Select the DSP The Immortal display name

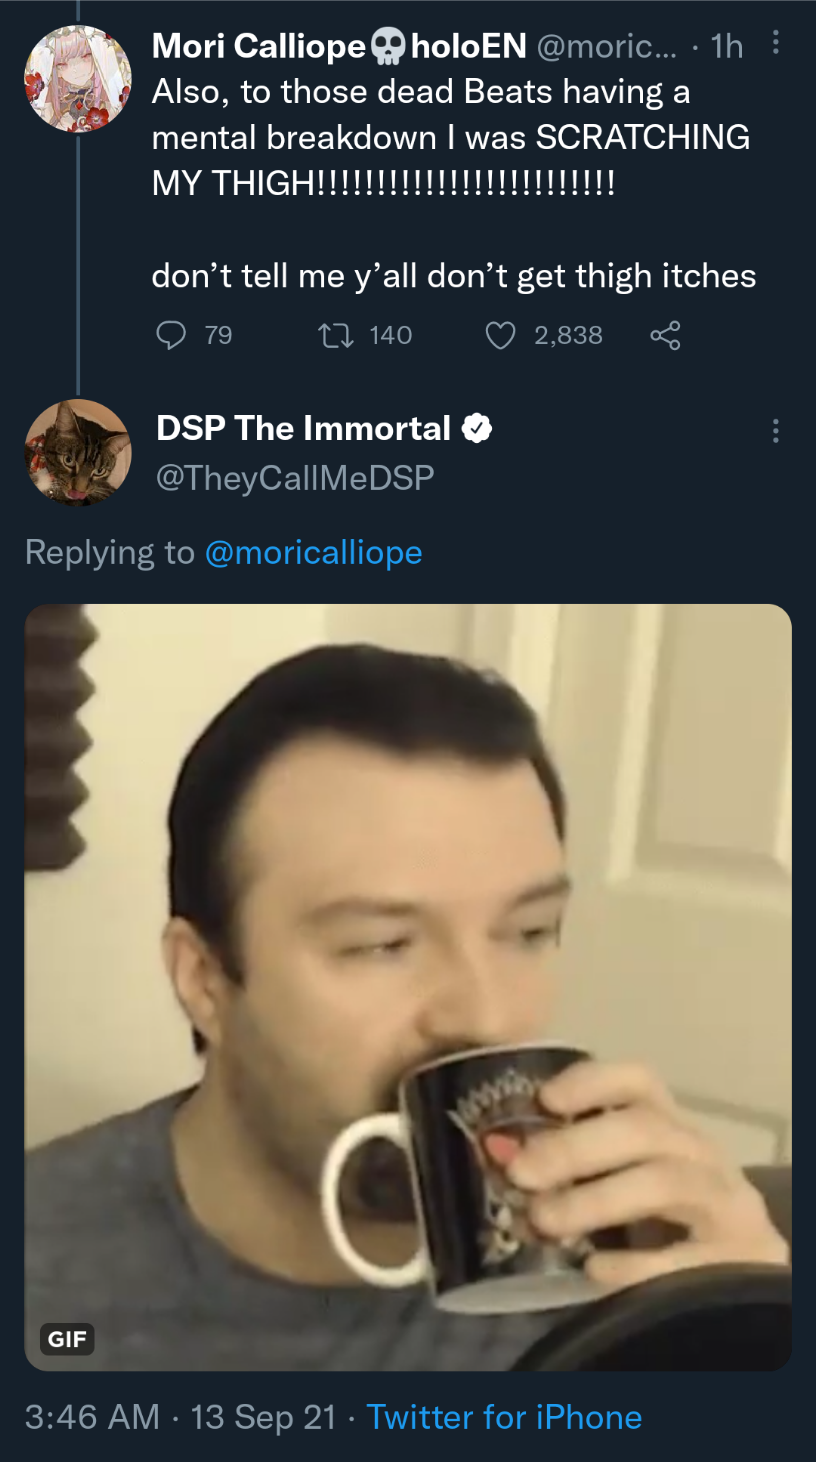(304, 429)
